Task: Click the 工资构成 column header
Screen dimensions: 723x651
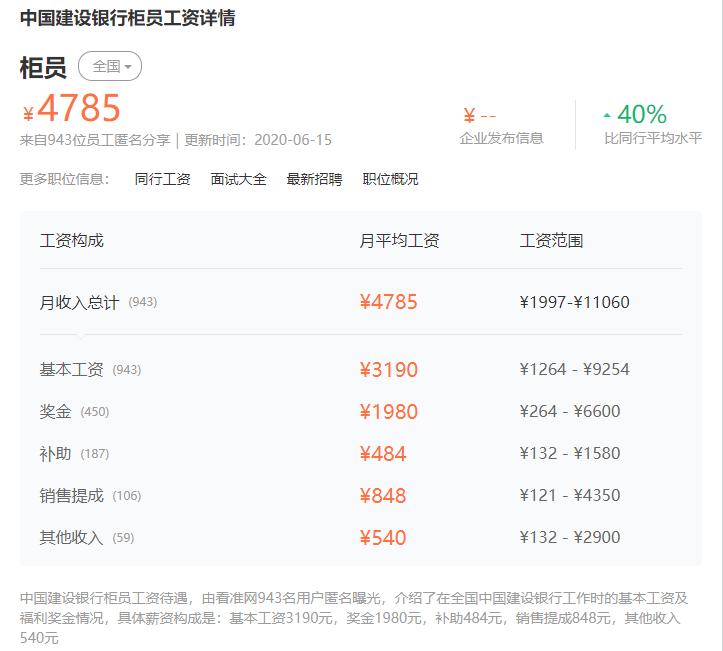Action: [x=72, y=241]
